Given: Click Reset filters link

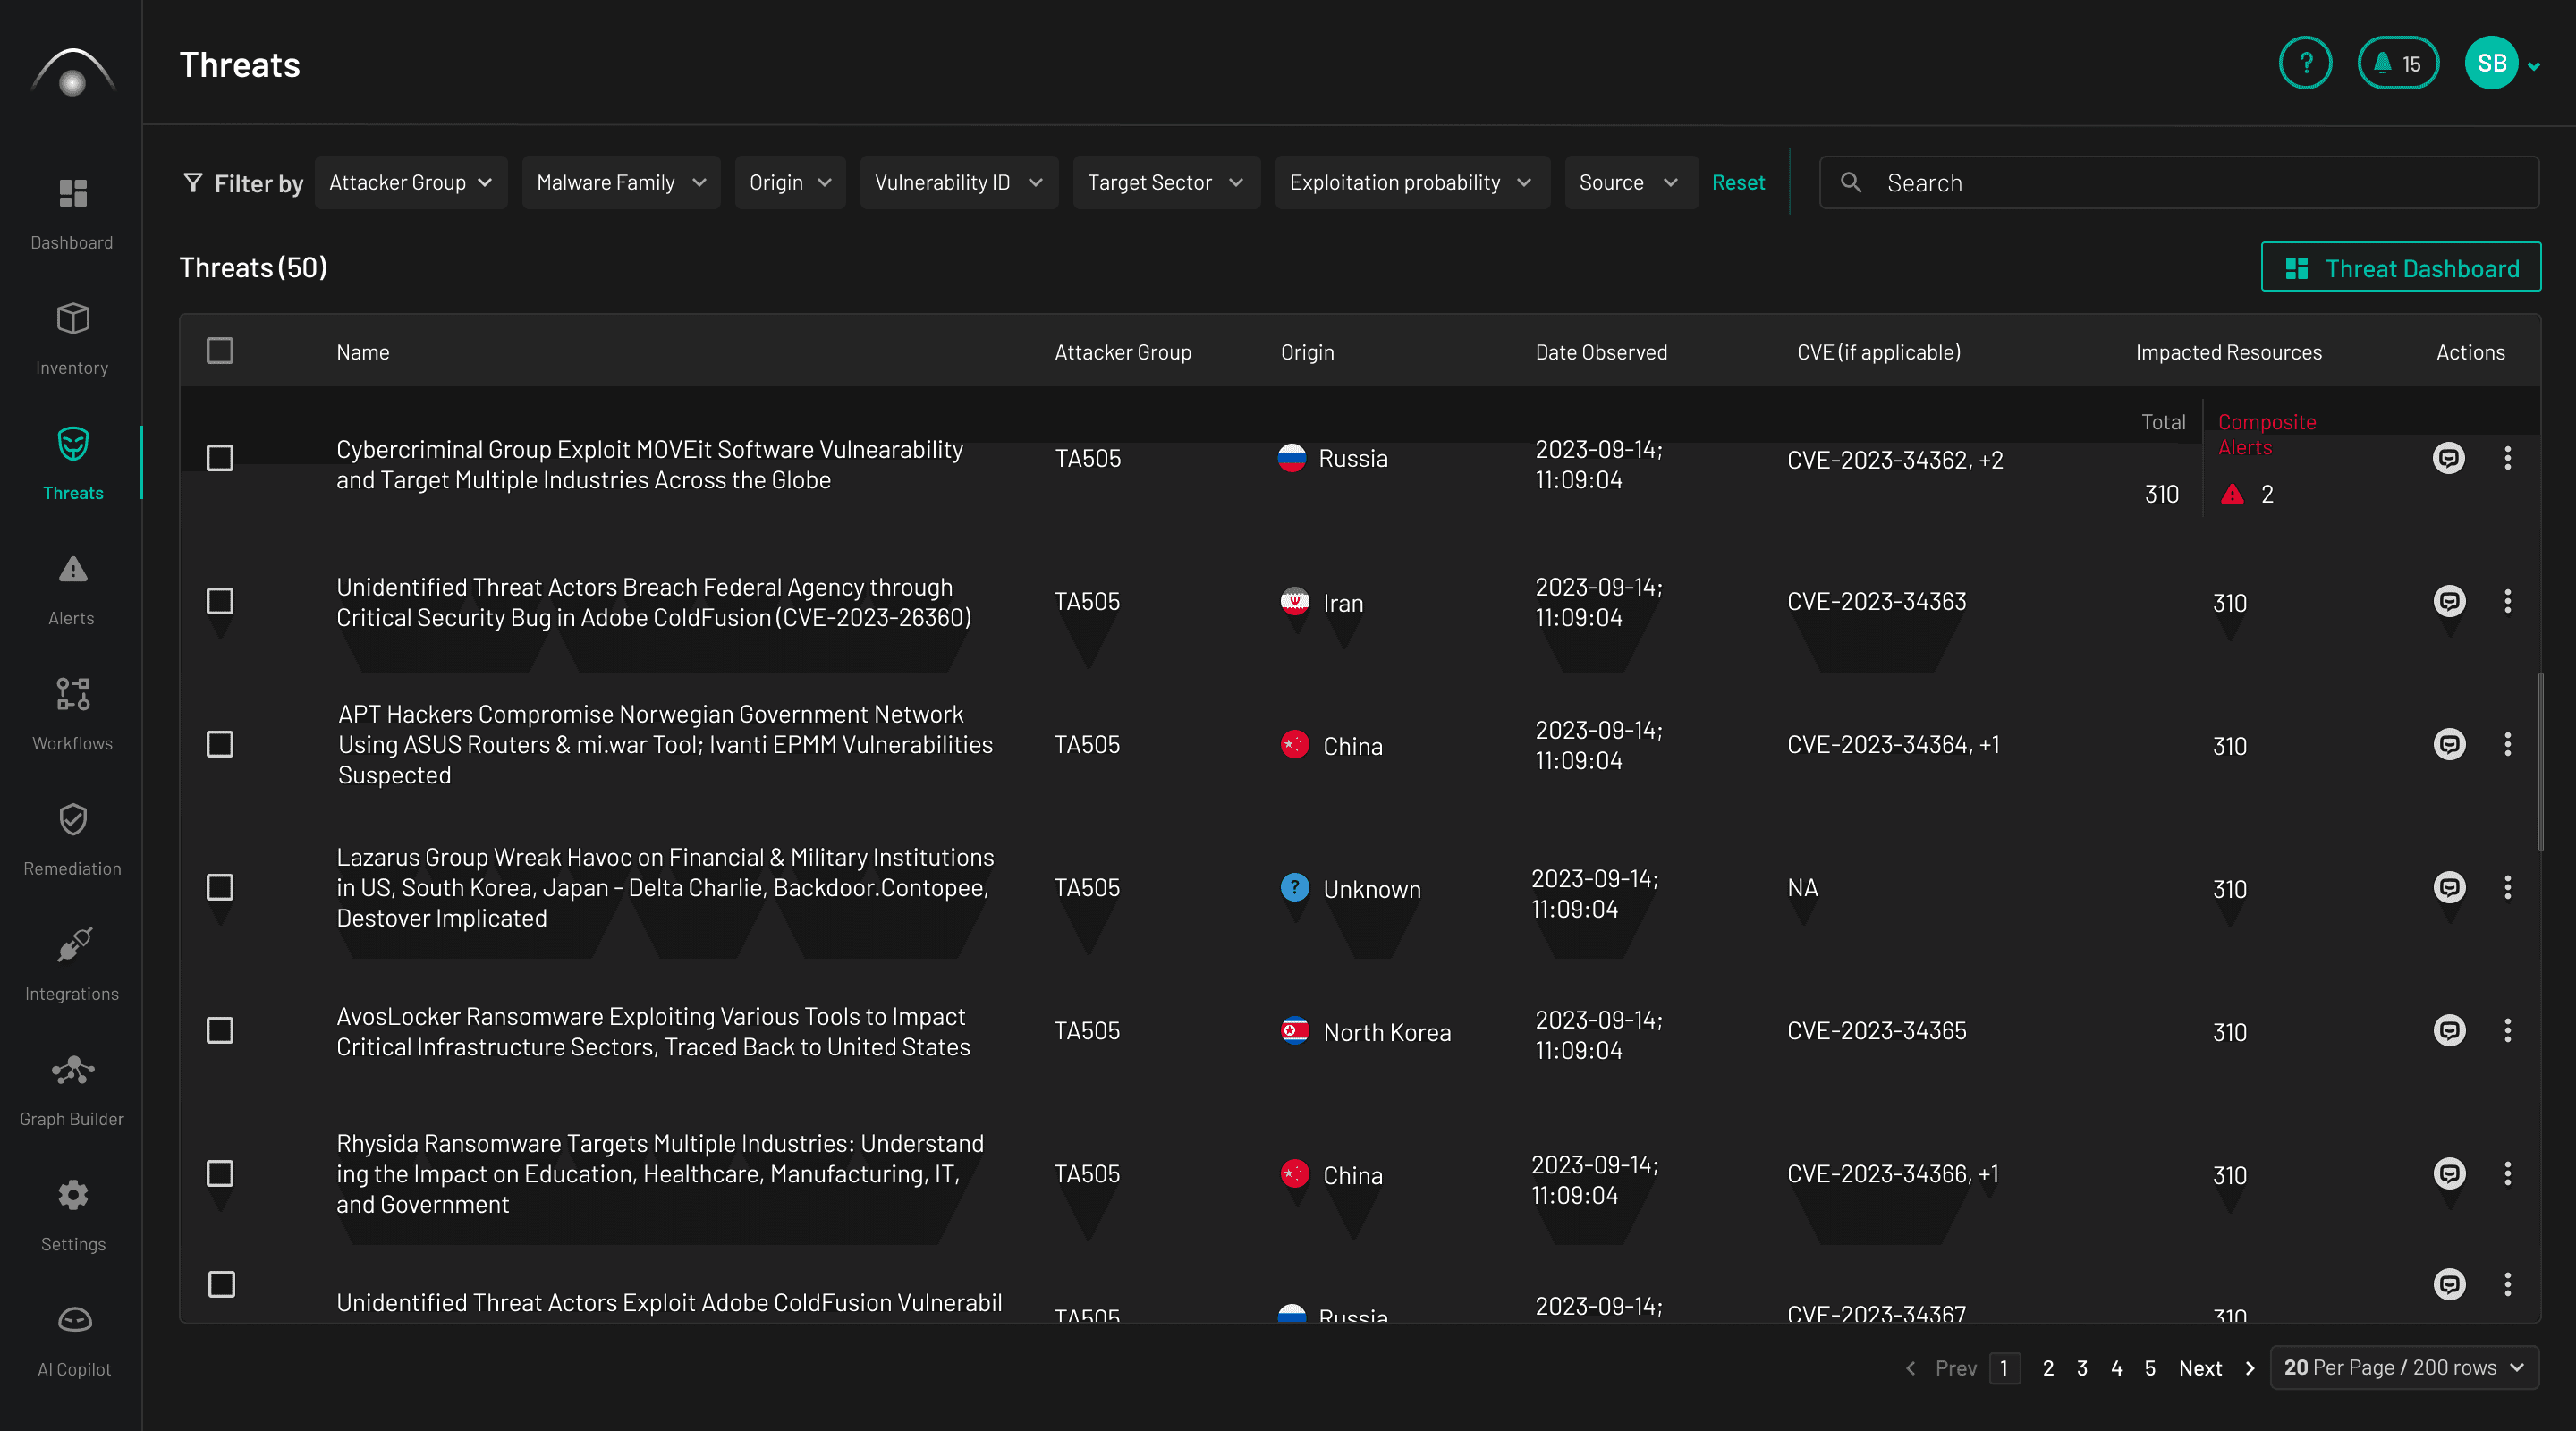Looking at the screenshot, I should [1737, 182].
